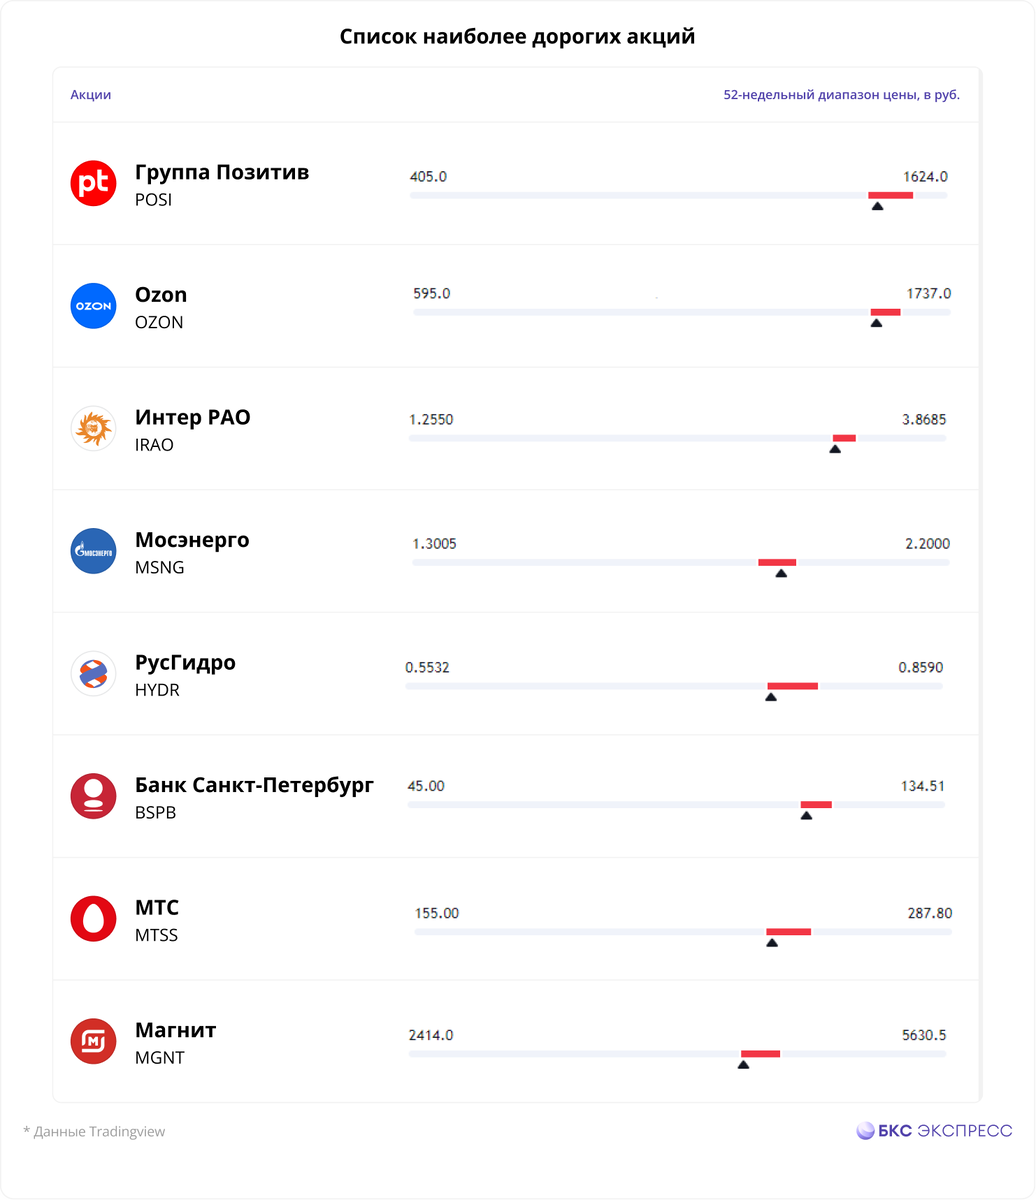Viewport: 1036px width, 1200px height.
Task: Click the Группа Позитив red pt logo
Action: [x=94, y=183]
